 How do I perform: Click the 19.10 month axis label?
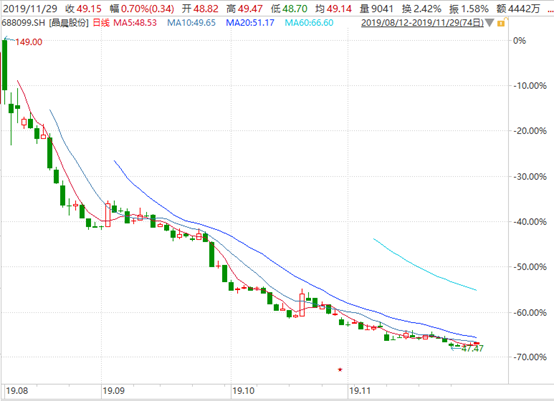tap(243, 391)
